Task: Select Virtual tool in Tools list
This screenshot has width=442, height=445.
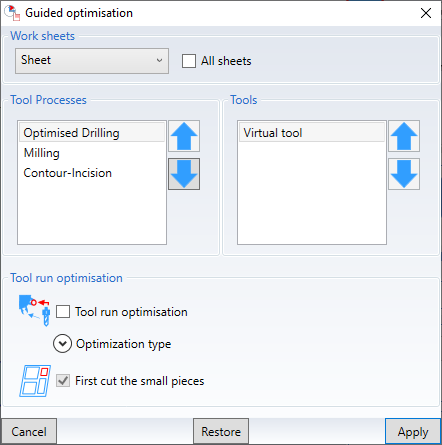Action: point(312,133)
